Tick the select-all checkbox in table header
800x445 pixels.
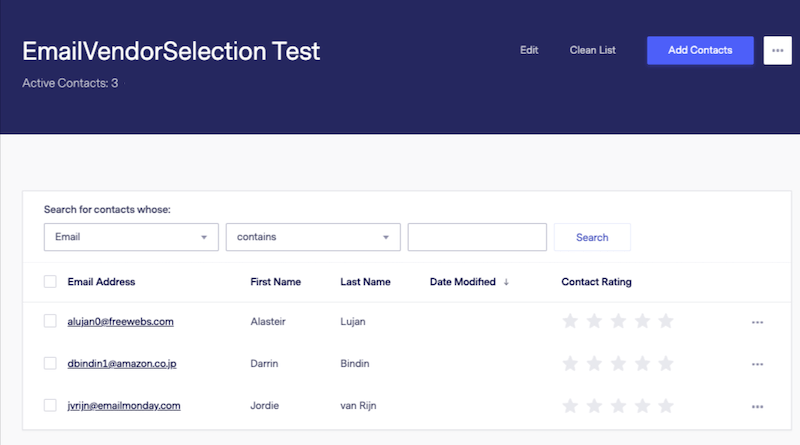[x=50, y=281]
